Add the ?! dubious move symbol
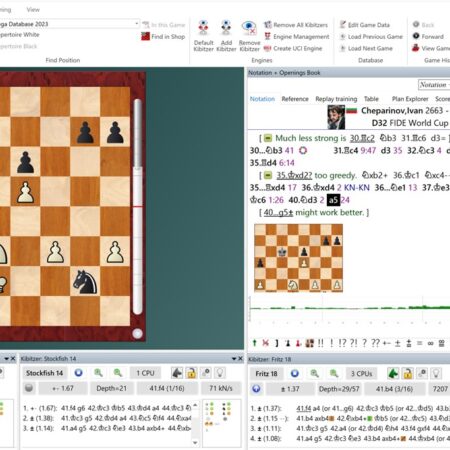450x450 pixels. [354, 343]
